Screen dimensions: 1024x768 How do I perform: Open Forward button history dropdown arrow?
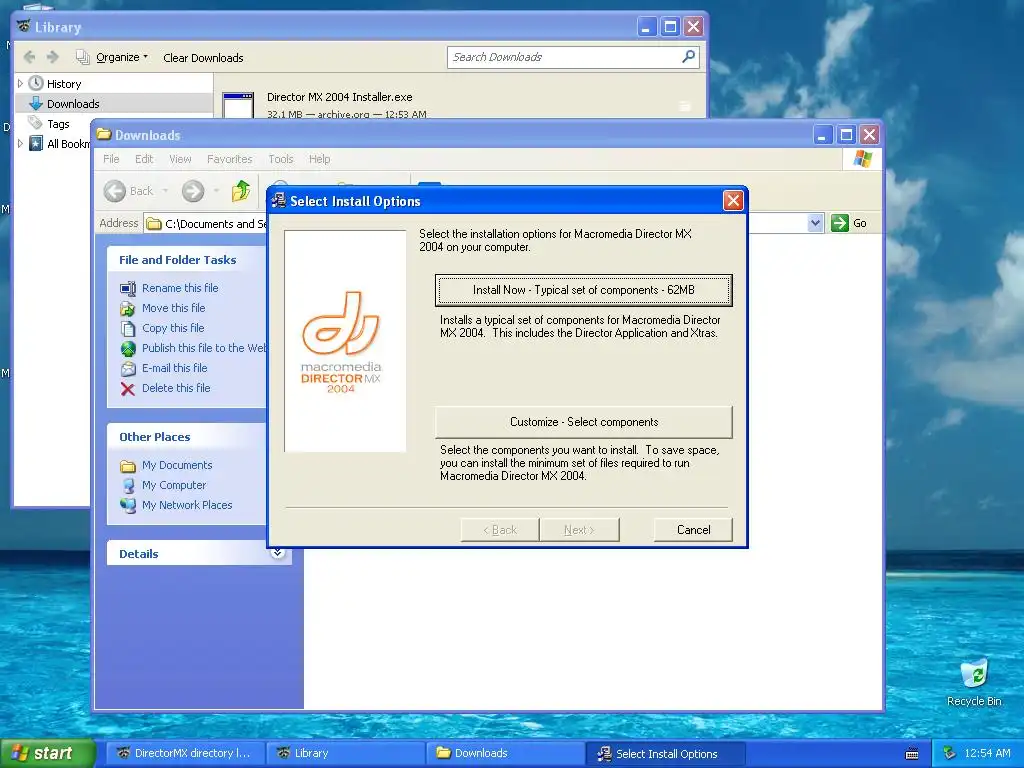(x=216, y=191)
